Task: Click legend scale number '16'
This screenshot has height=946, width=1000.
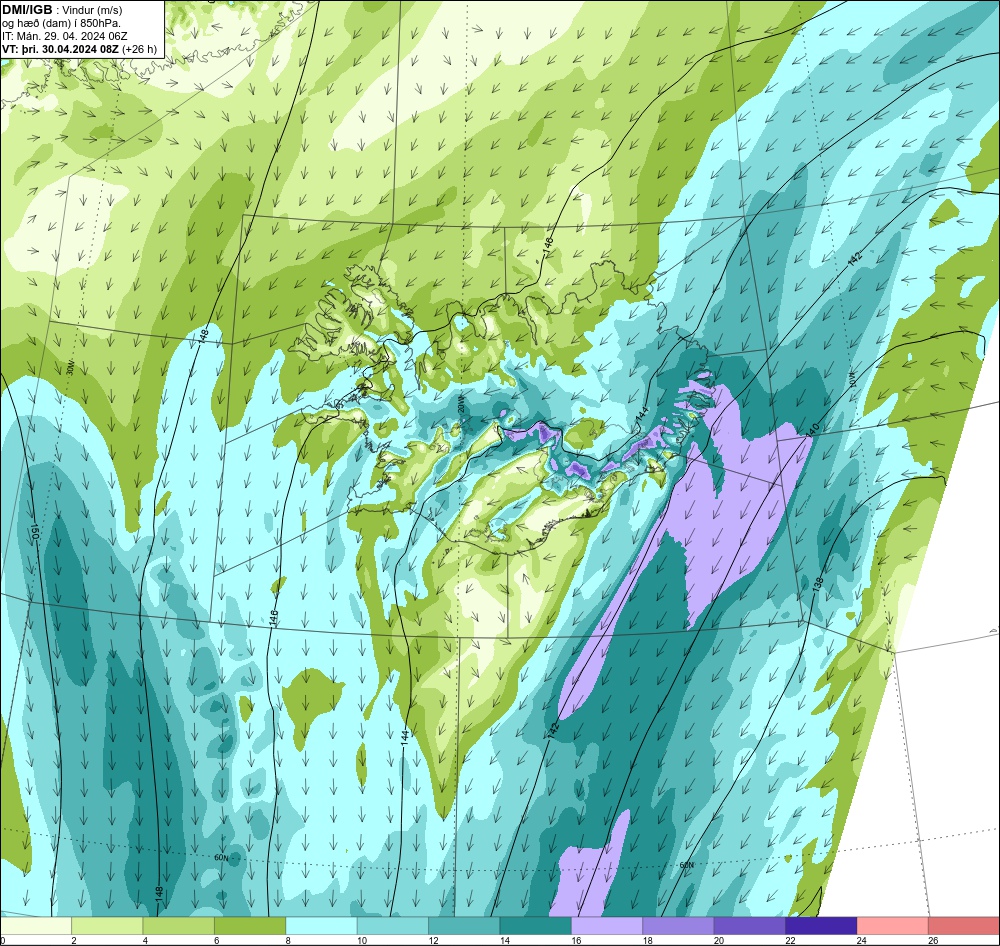Action: (x=576, y=940)
